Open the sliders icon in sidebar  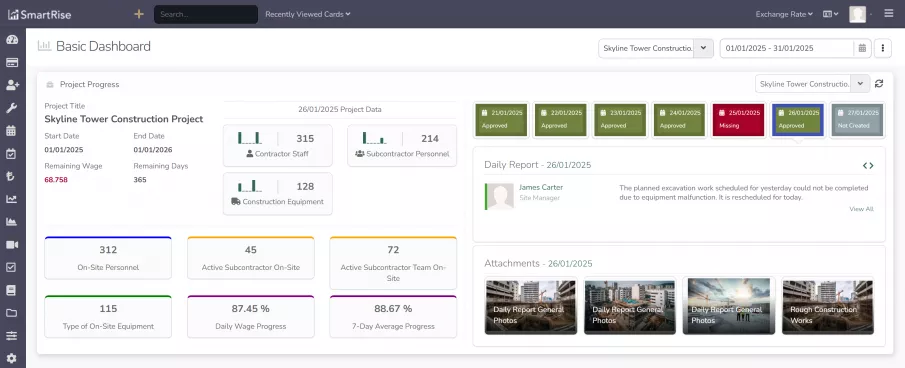[x=12, y=336]
